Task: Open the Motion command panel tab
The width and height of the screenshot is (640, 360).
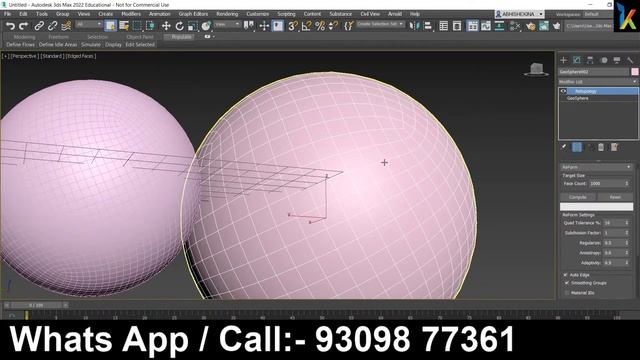Action: coord(604,60)
